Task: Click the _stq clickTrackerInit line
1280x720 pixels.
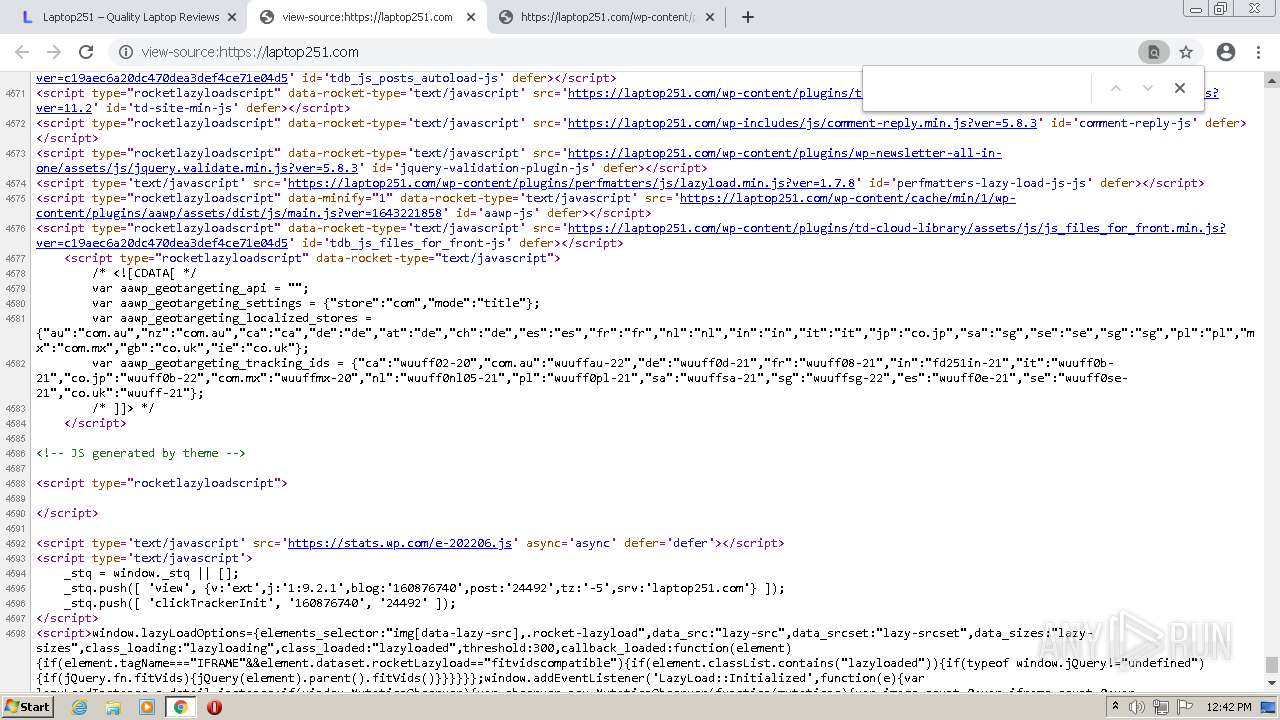Action: point(260,603)
